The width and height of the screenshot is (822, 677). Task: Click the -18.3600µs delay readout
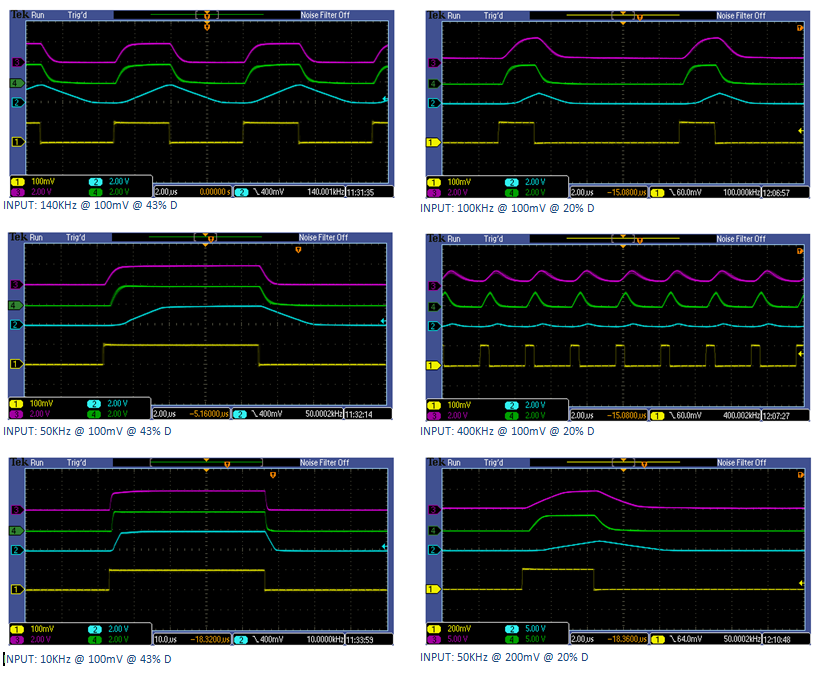[626, 639]
